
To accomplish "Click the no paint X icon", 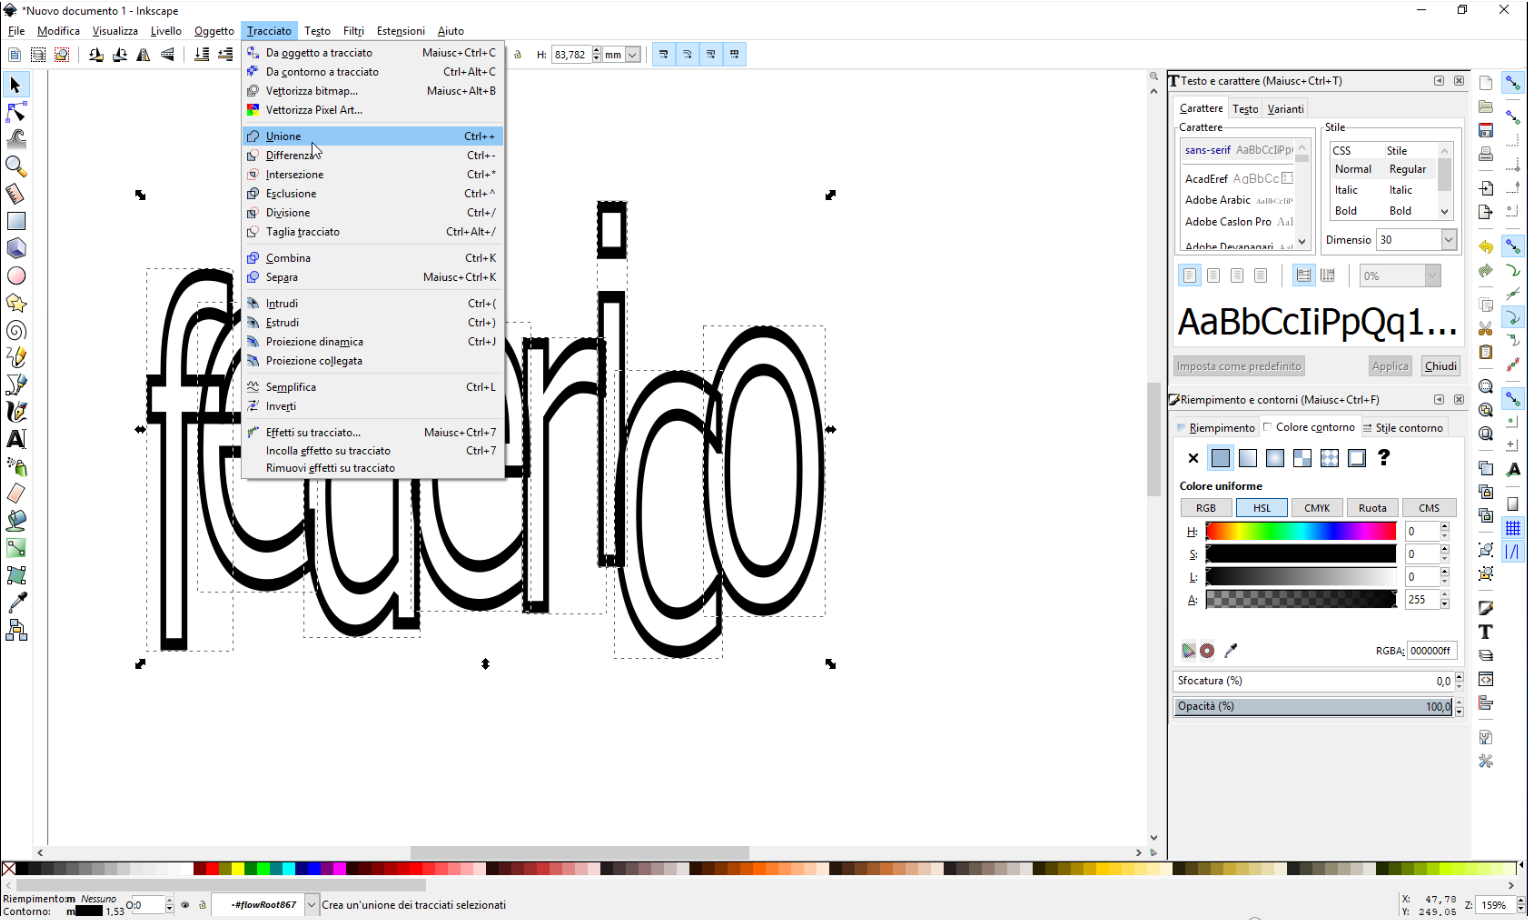I will pos(1193,458).
